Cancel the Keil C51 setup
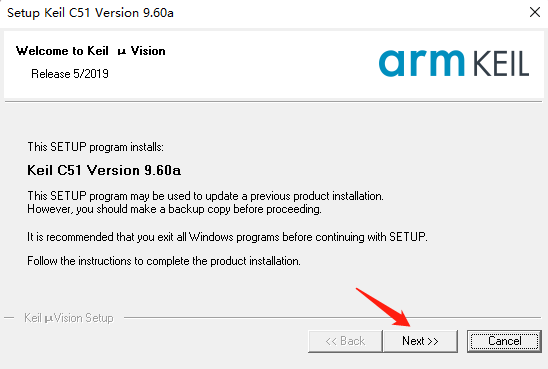 click(x=504, y=341)
